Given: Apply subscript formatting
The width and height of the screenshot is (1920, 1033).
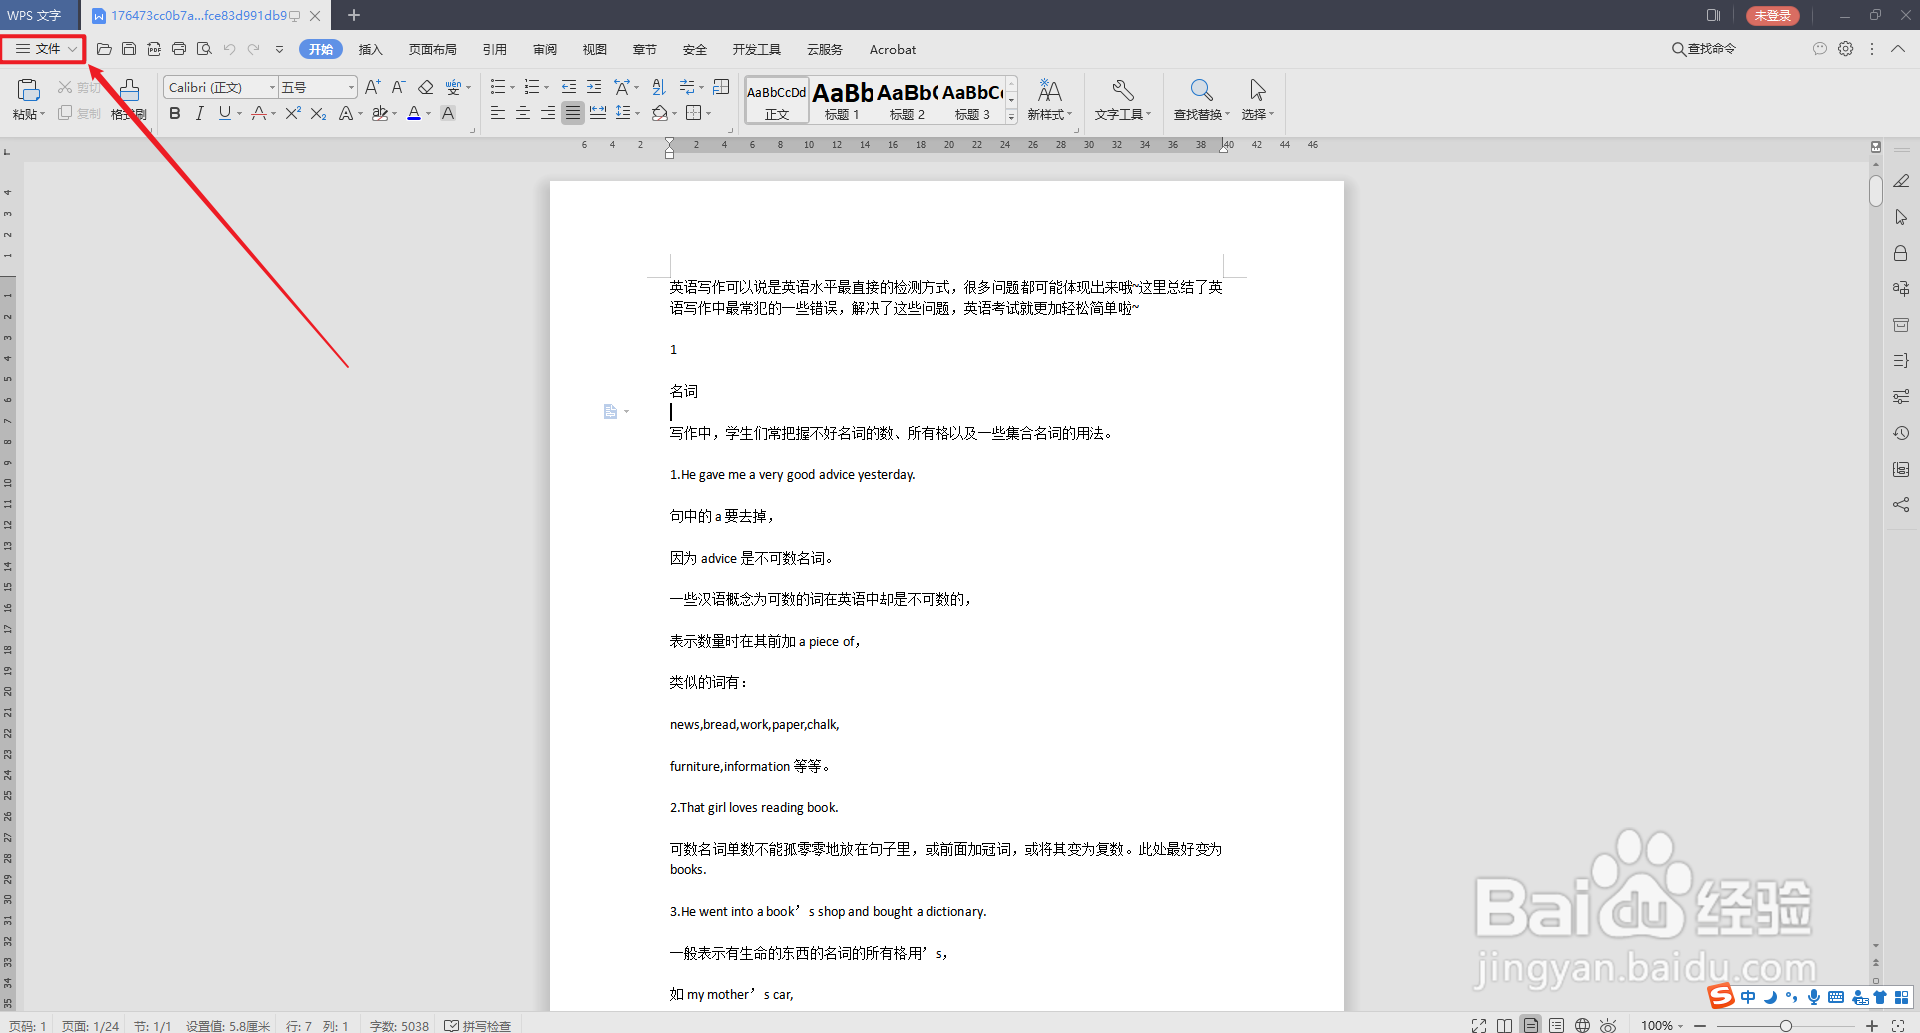Looking at the screenshot, I should pyautogui.click(x=318, y=113).
